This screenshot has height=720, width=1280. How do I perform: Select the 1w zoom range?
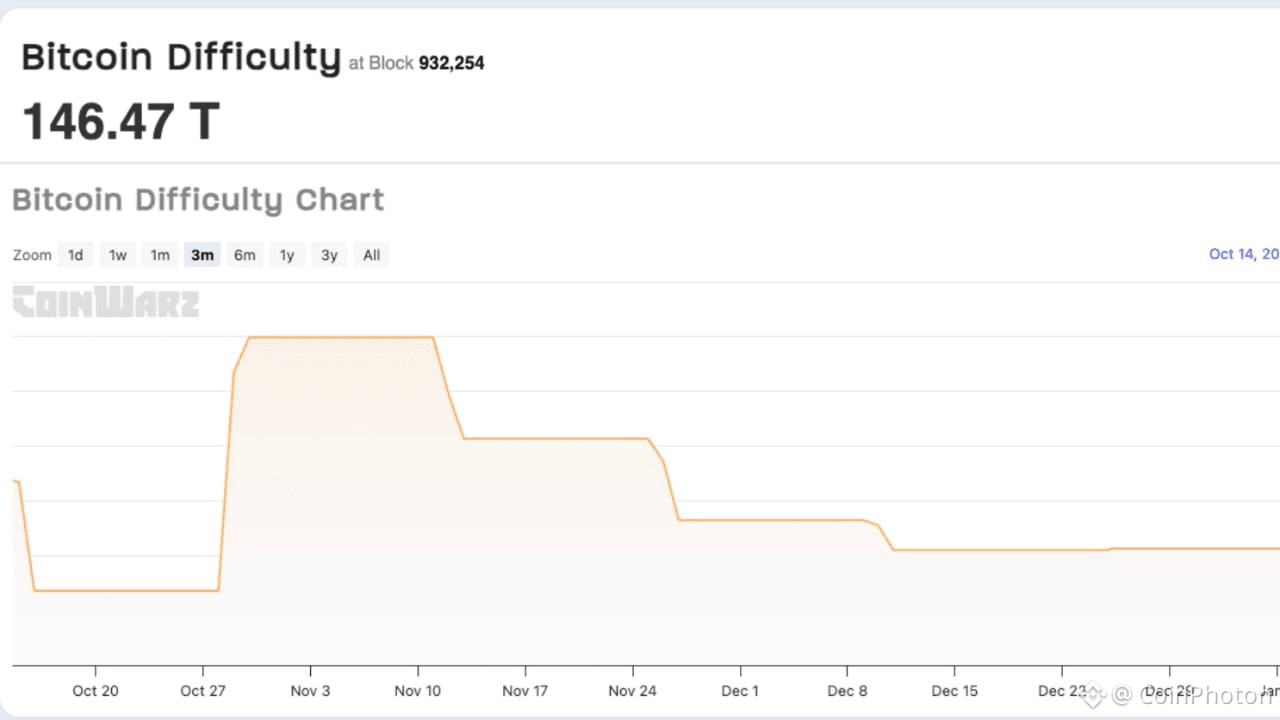coord(118,255)
